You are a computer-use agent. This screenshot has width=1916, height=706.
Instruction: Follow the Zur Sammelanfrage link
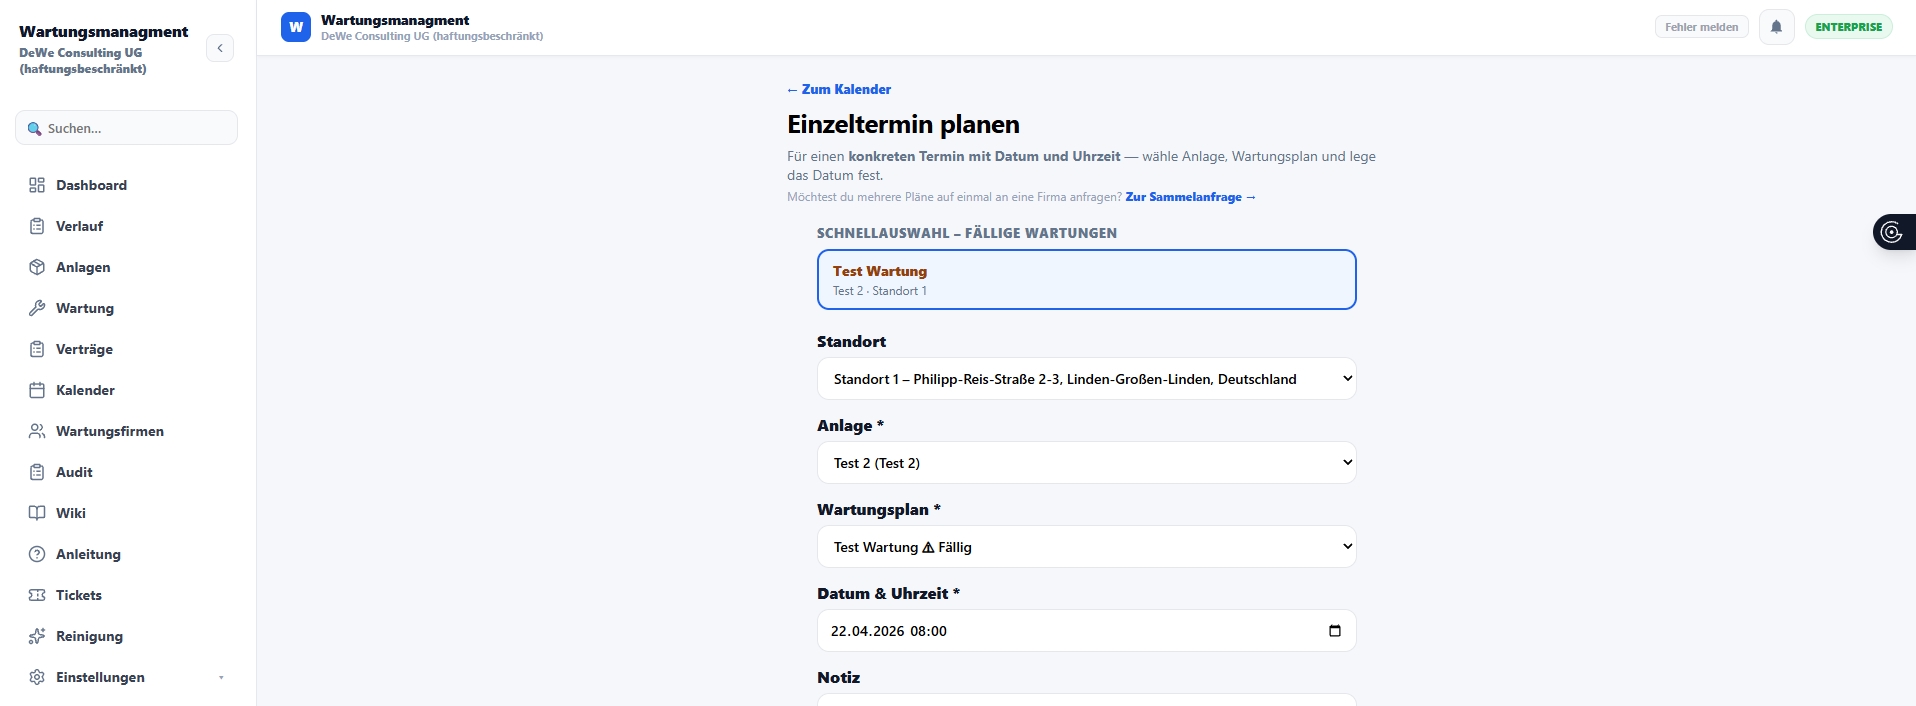[x=1190, y=197]
